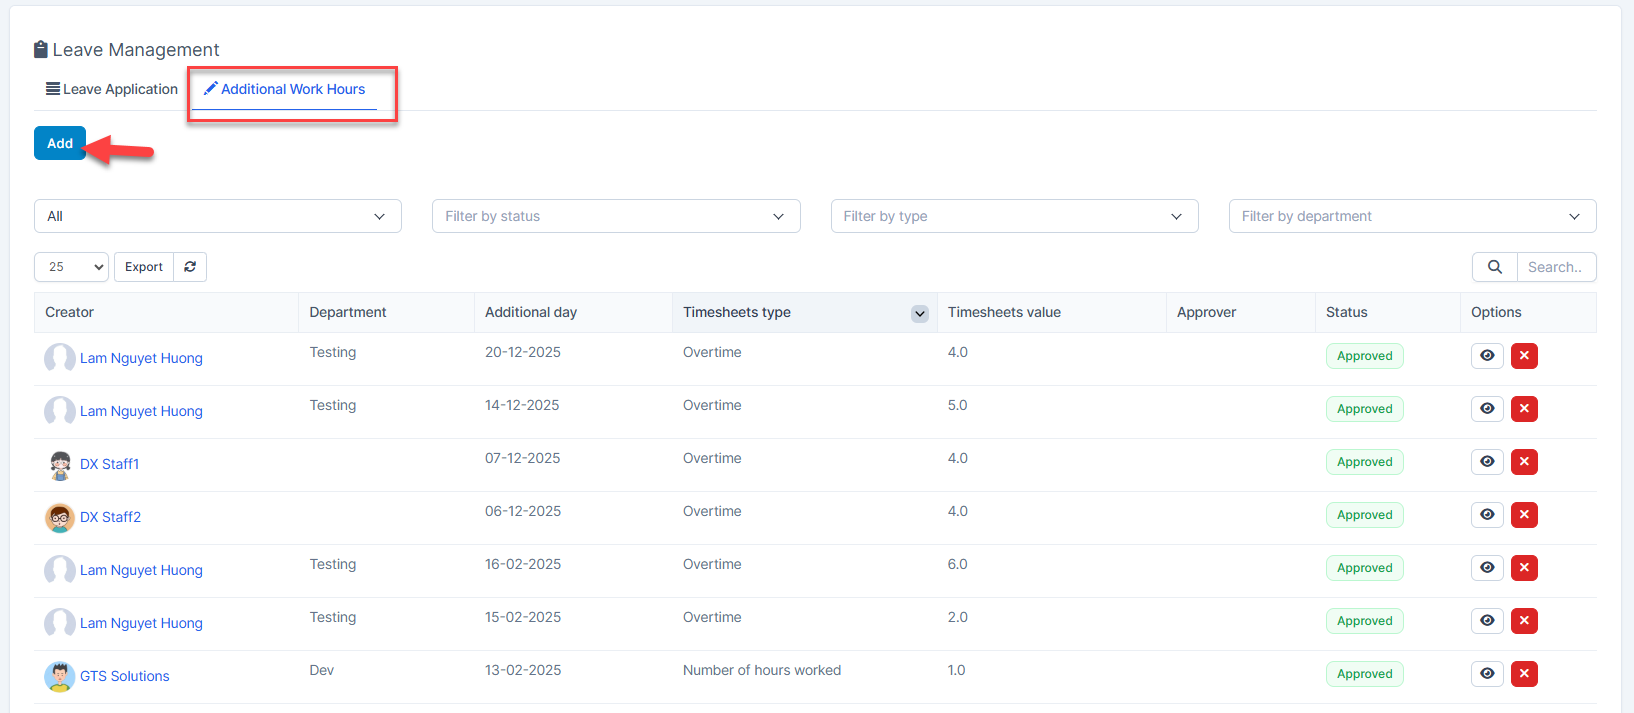Delete the 20-12-2025 overtime entry
Viewport: 1634px width, 713px height.
(x=1524, y=356)
